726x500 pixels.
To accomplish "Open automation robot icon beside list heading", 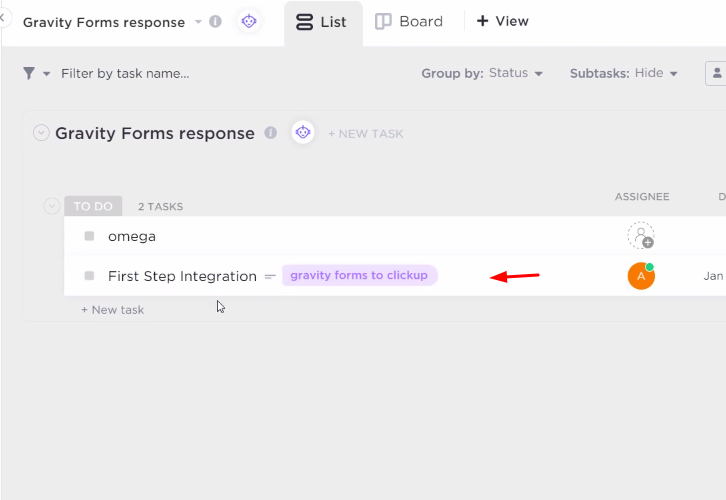I will click(303, 132).
